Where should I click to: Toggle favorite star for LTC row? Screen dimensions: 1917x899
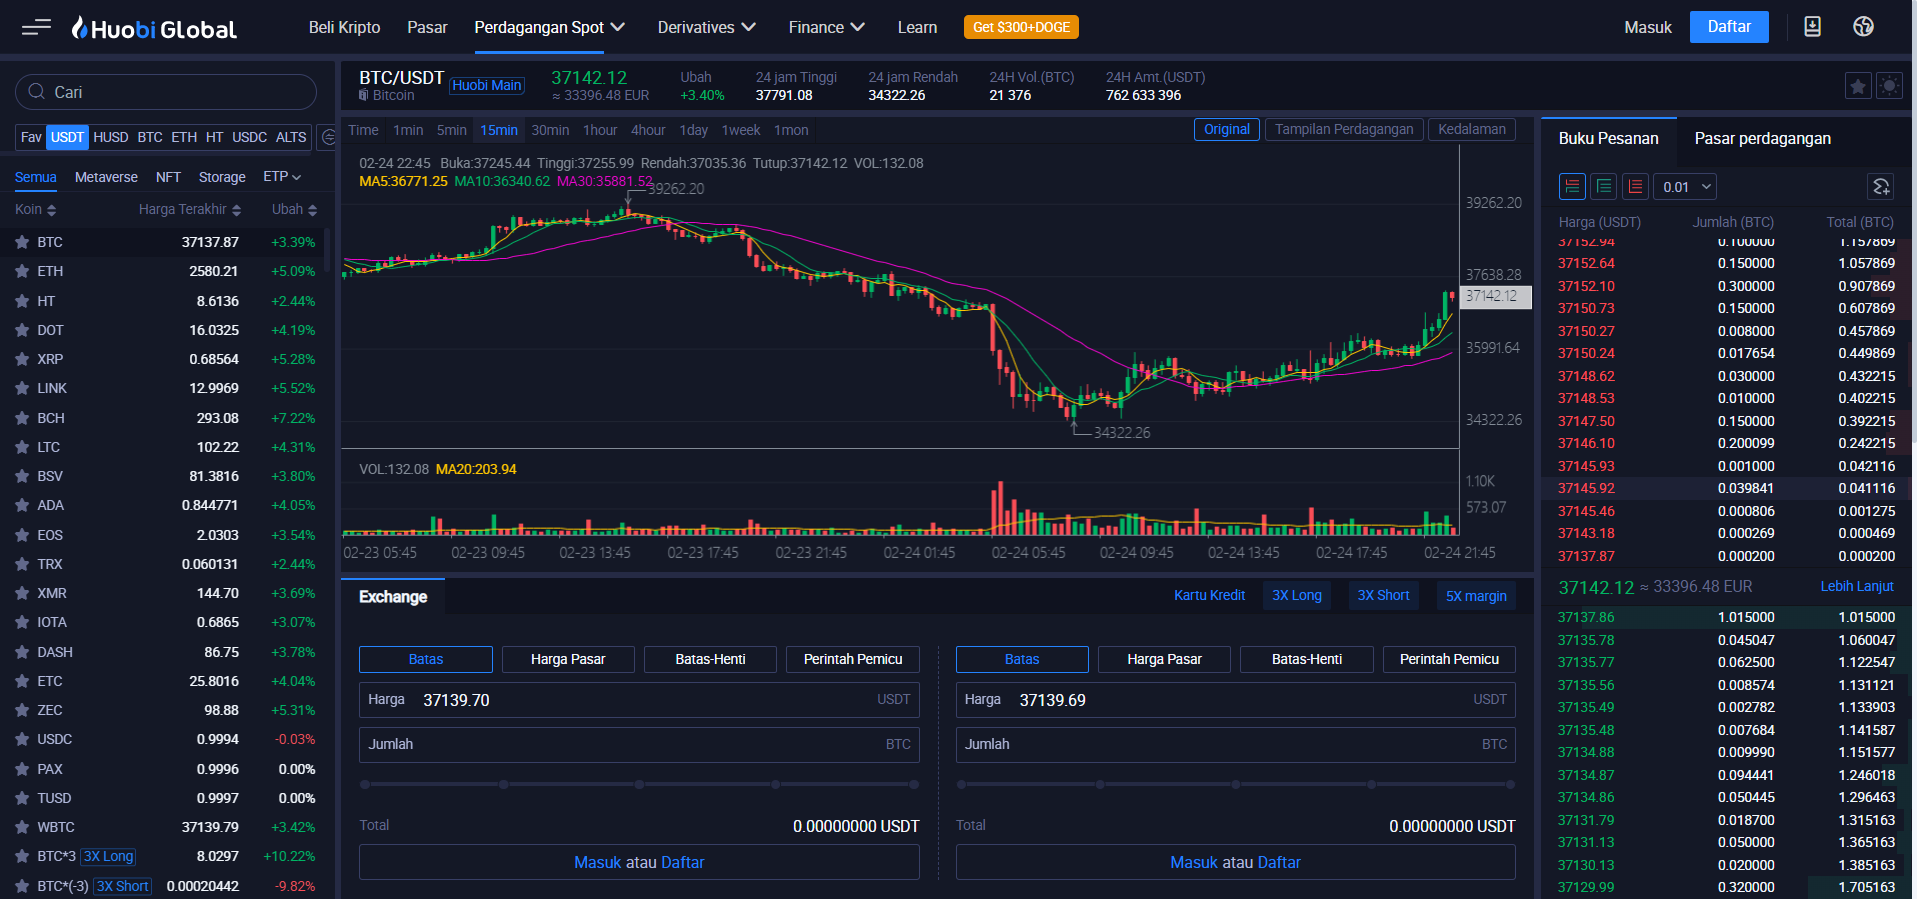(21, 447)
